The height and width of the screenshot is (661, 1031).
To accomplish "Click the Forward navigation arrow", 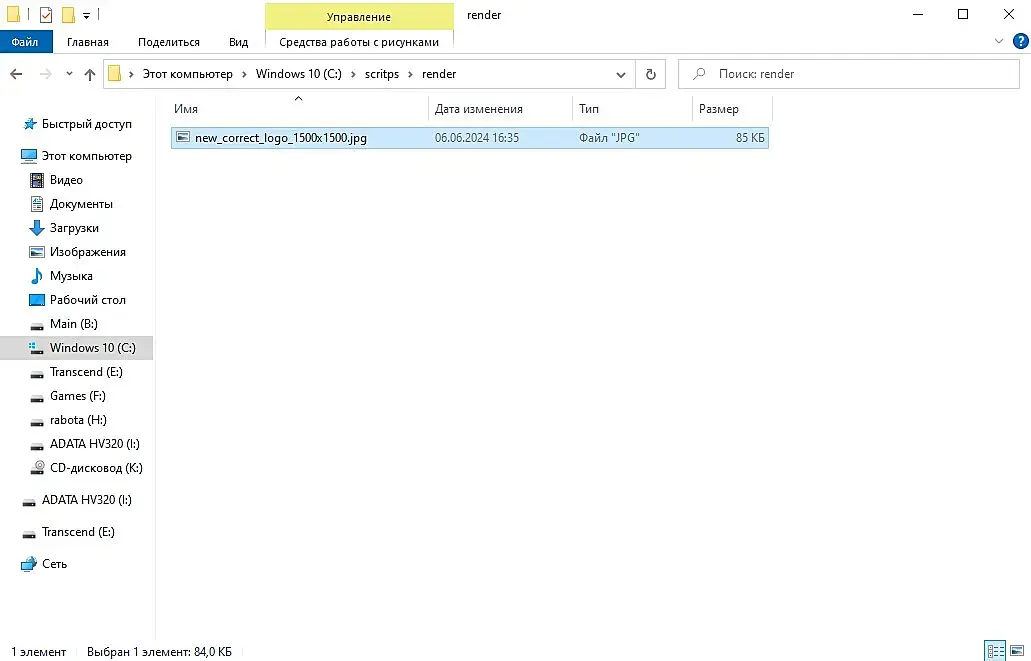I will 45,74.
